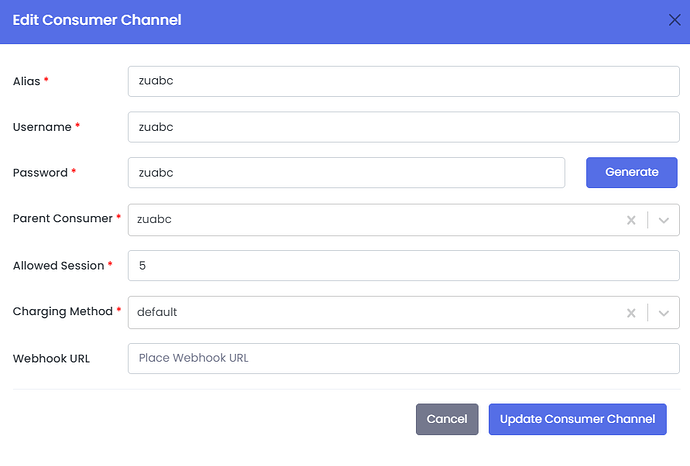Expand the Charging Method dropdown arrow
Viewport: 690px width, 466px height.
664,312
